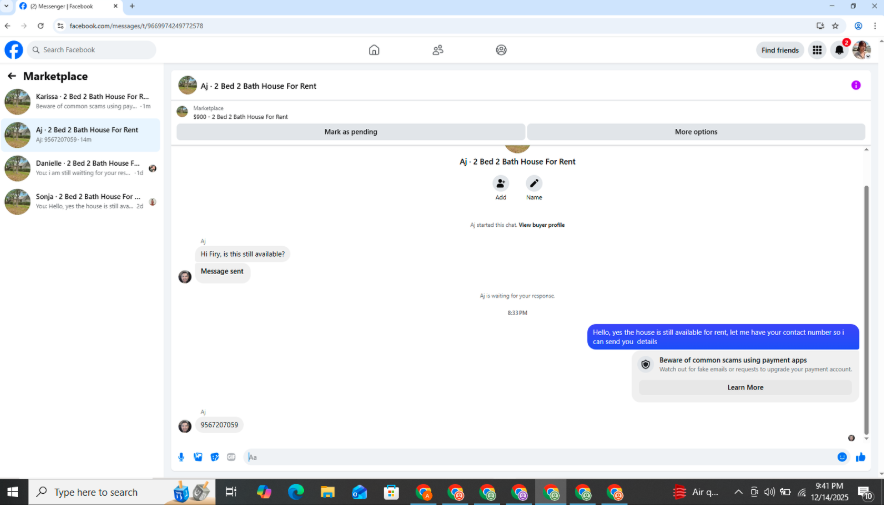
Task: Open the Home feed icon
Action: (374, 50)
